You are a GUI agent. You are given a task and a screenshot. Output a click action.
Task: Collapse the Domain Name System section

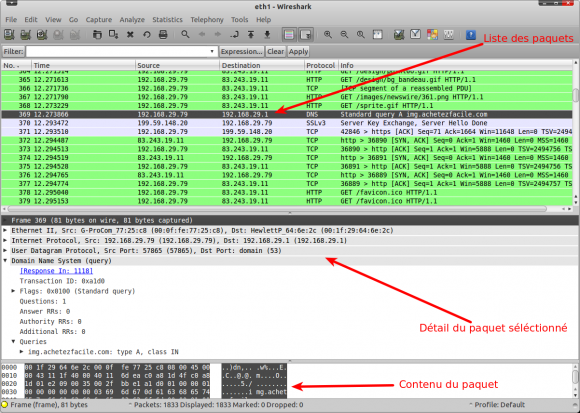pos(5,261)
